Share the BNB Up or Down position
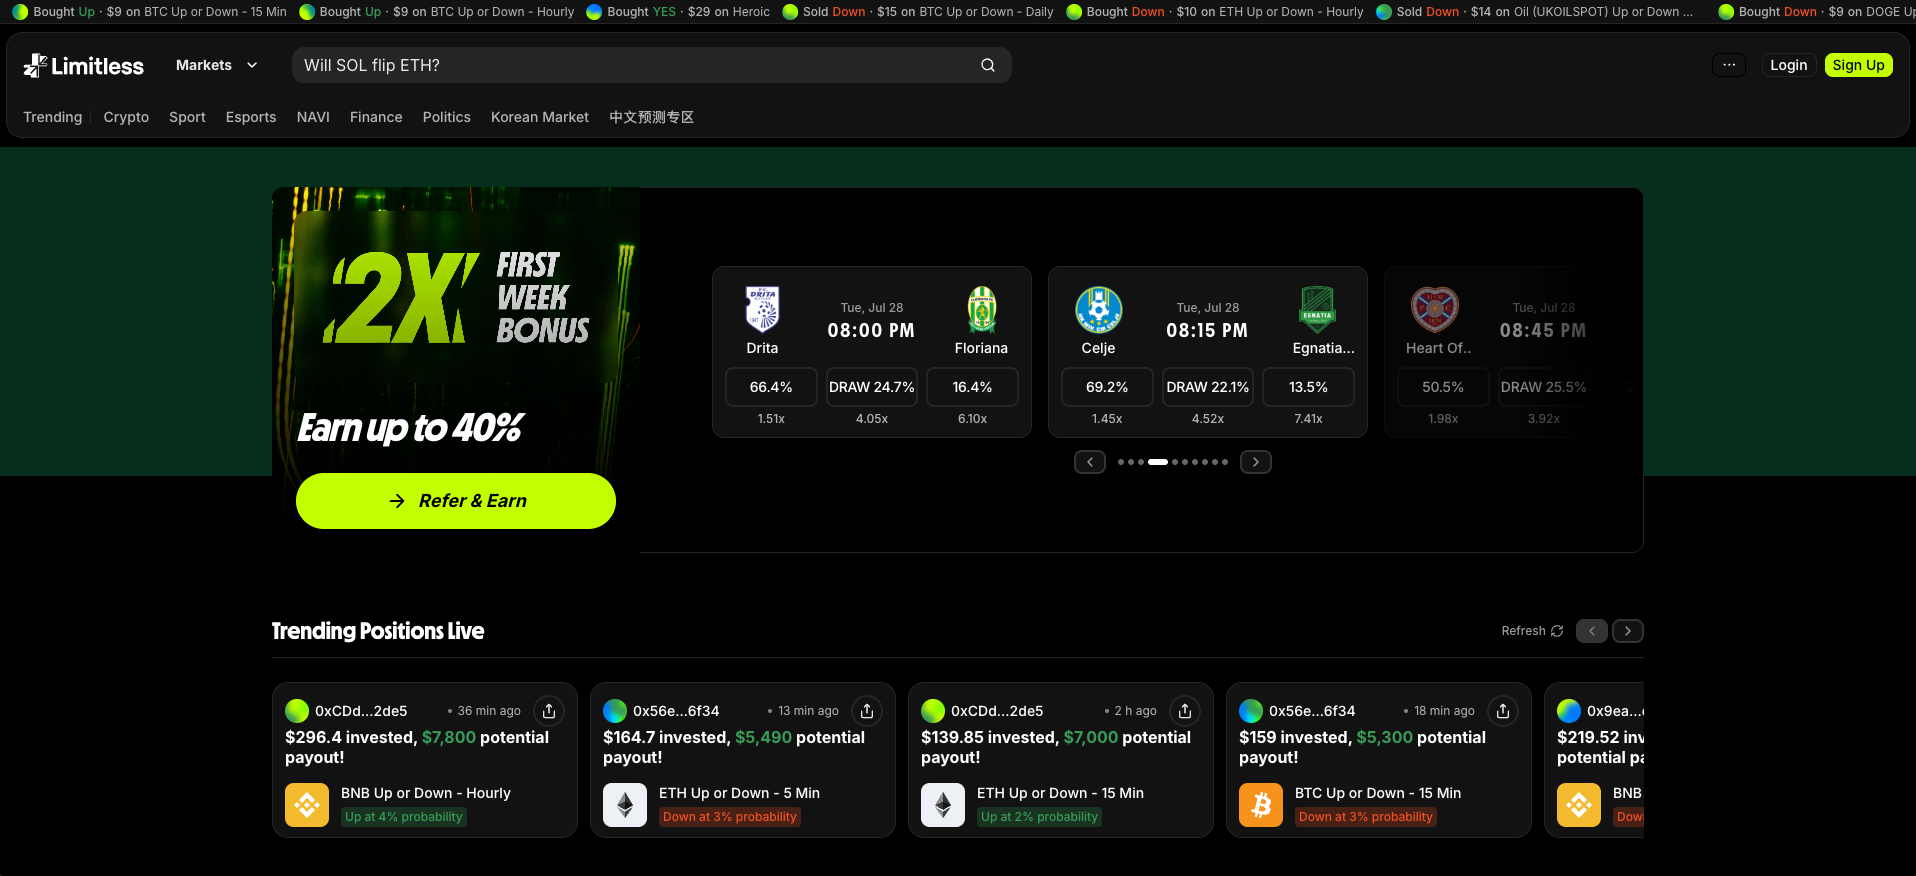This screenshot has width=1916, height=876. point(549,711)
